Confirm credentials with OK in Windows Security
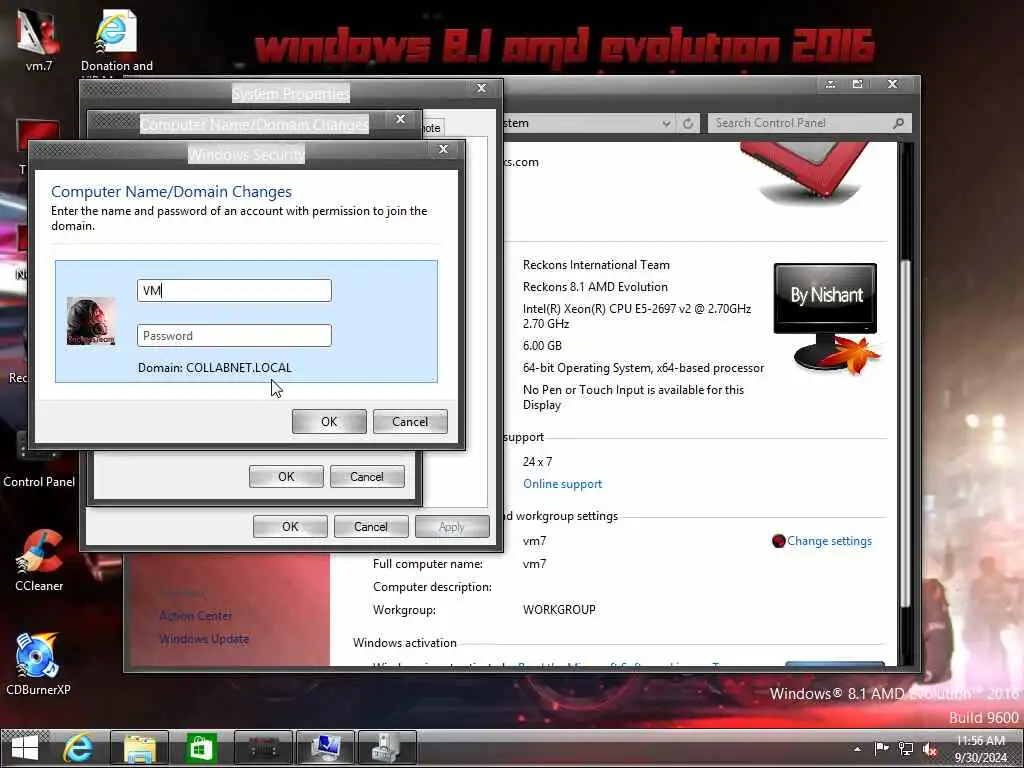The width and height of the screenshot is (1024, 768). [329, 422]
